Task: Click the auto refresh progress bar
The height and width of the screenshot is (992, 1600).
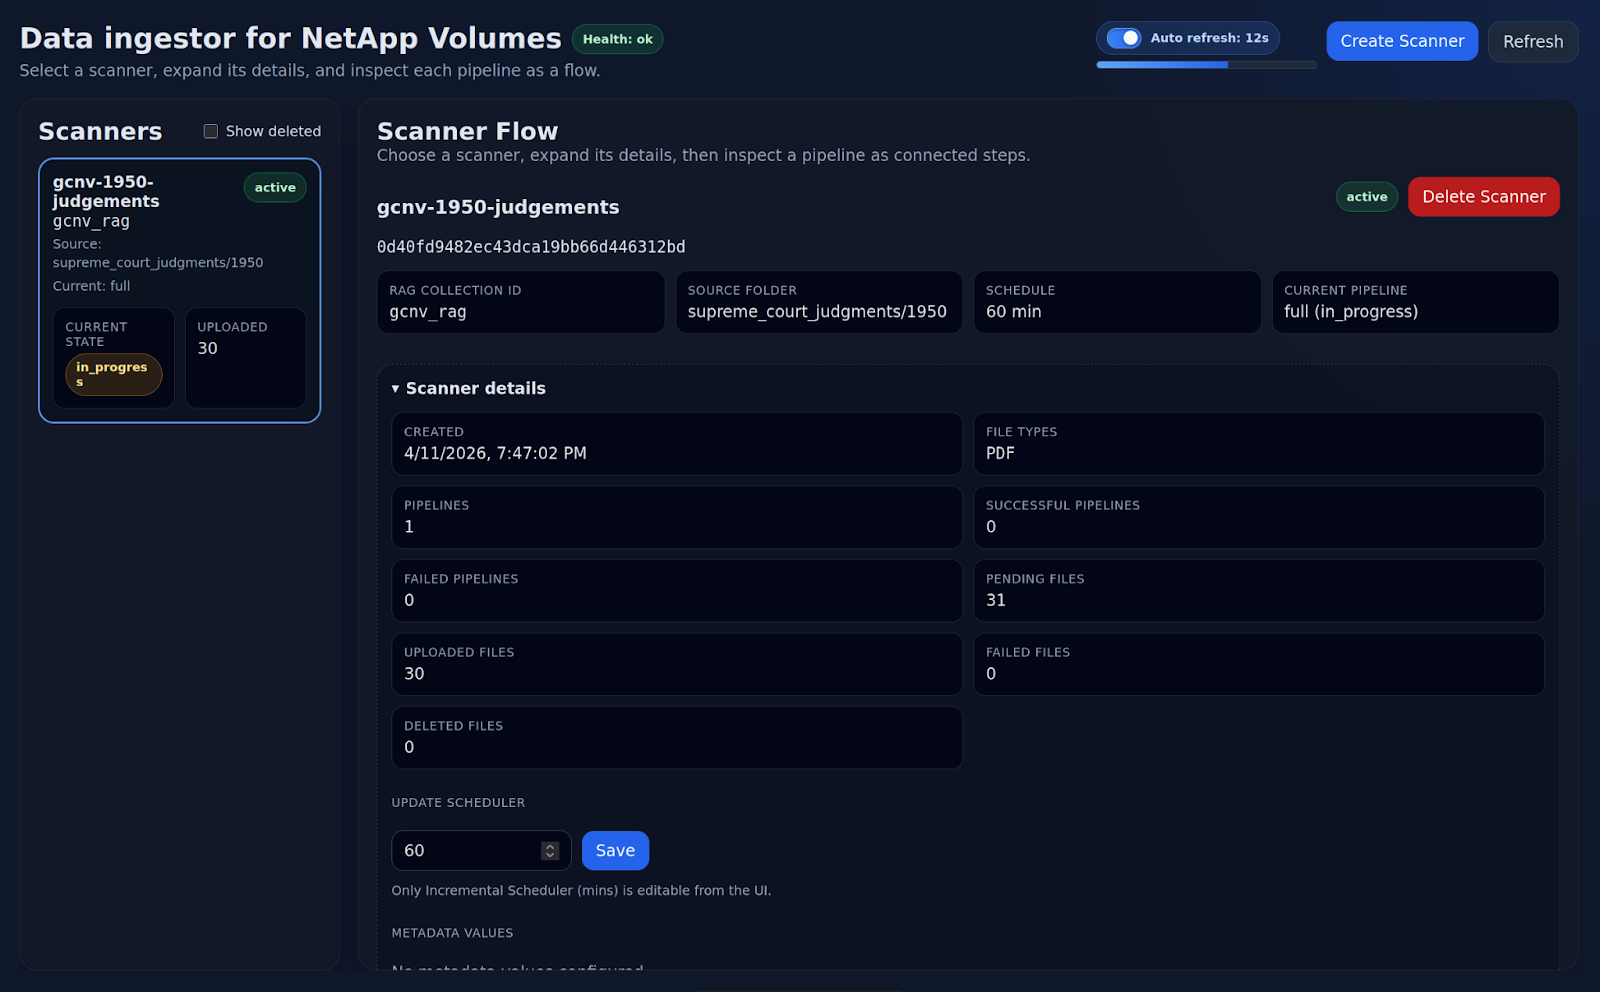Action: coord(1206,65)
